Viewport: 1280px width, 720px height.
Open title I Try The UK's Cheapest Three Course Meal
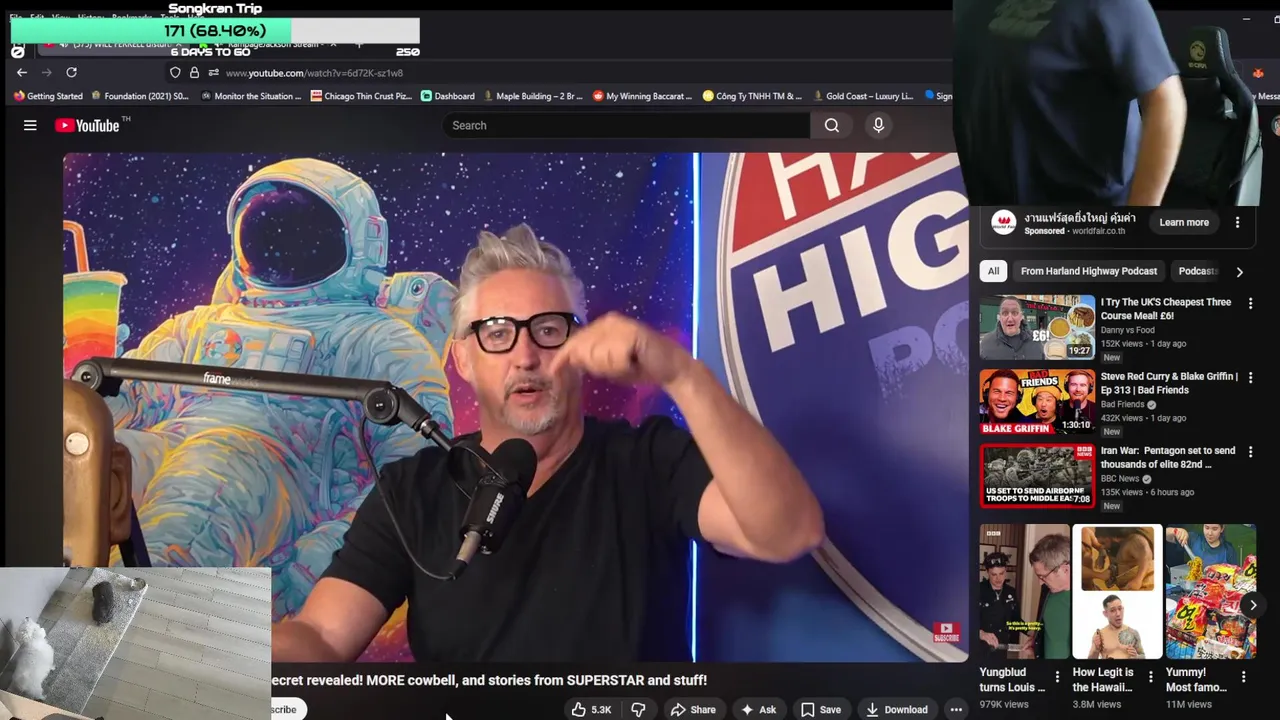[x=1166, y=308]
